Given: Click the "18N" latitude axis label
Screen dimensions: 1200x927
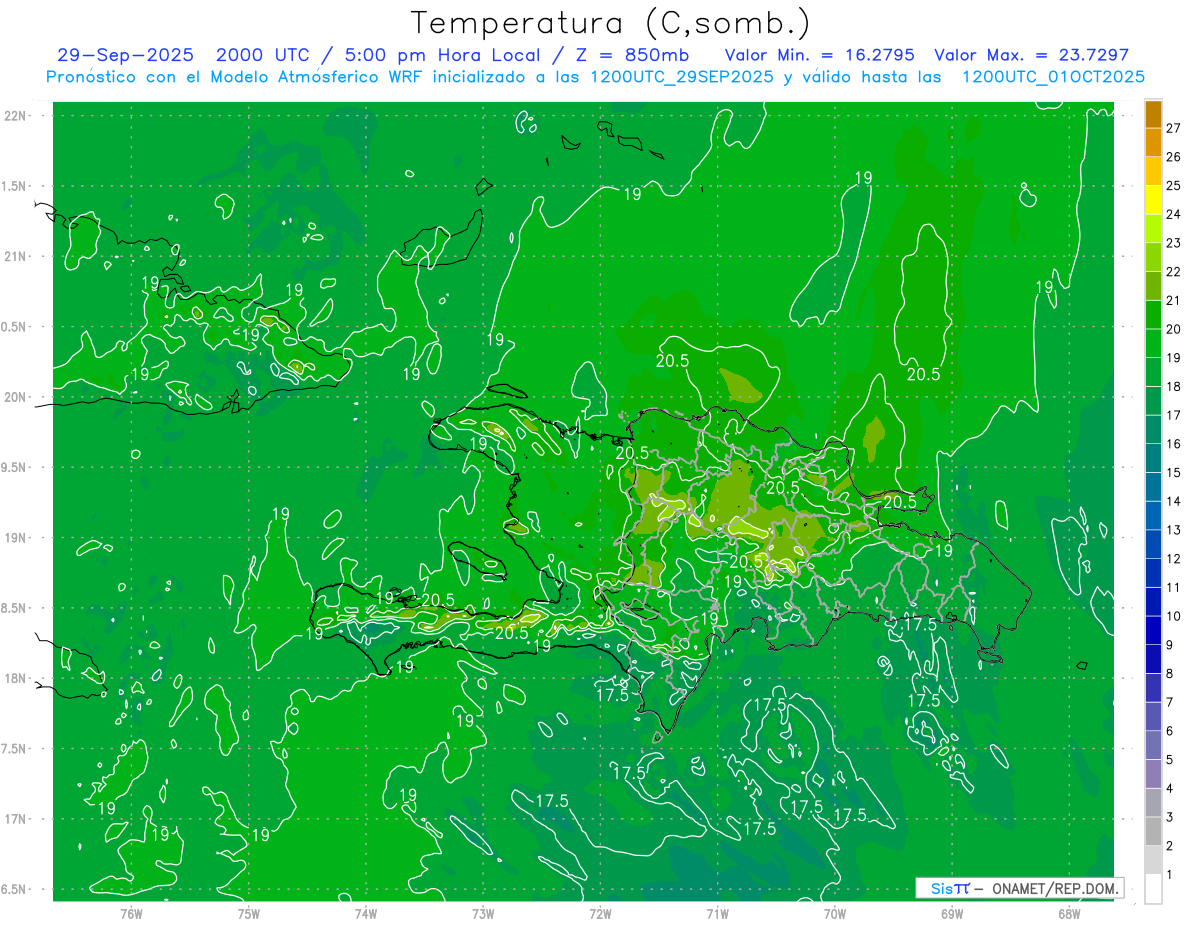Looking at the screenshot, I should [x=17, y=678].
